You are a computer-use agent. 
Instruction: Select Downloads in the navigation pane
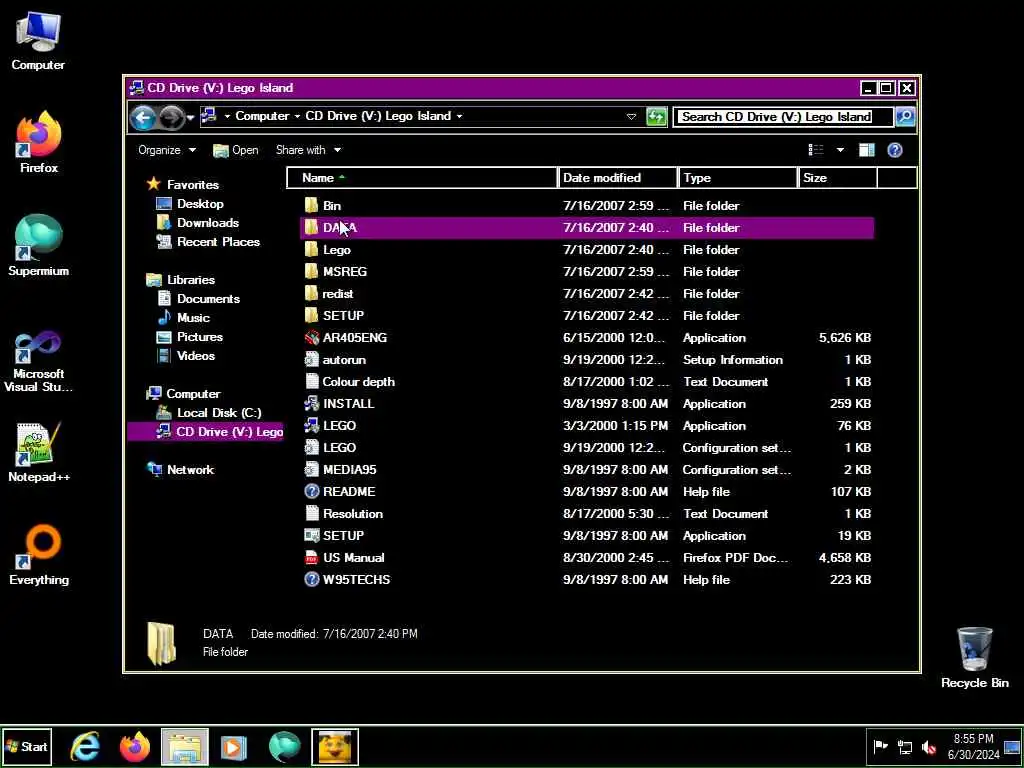pyautogui.click(x=198, y=223)
